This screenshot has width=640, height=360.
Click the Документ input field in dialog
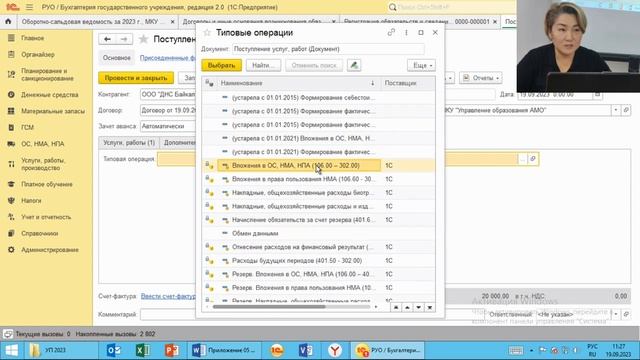(x=328, y=49)
